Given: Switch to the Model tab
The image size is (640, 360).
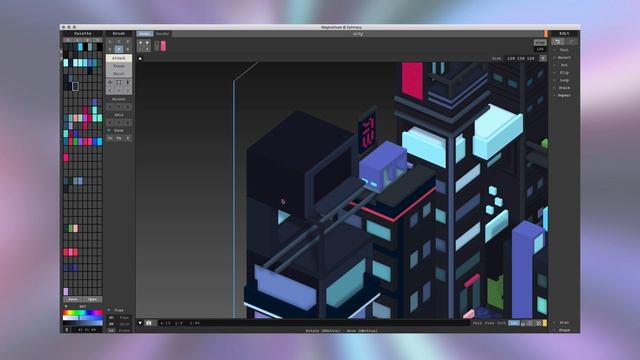Looking at the screenshot, I should tap(144, 33).
